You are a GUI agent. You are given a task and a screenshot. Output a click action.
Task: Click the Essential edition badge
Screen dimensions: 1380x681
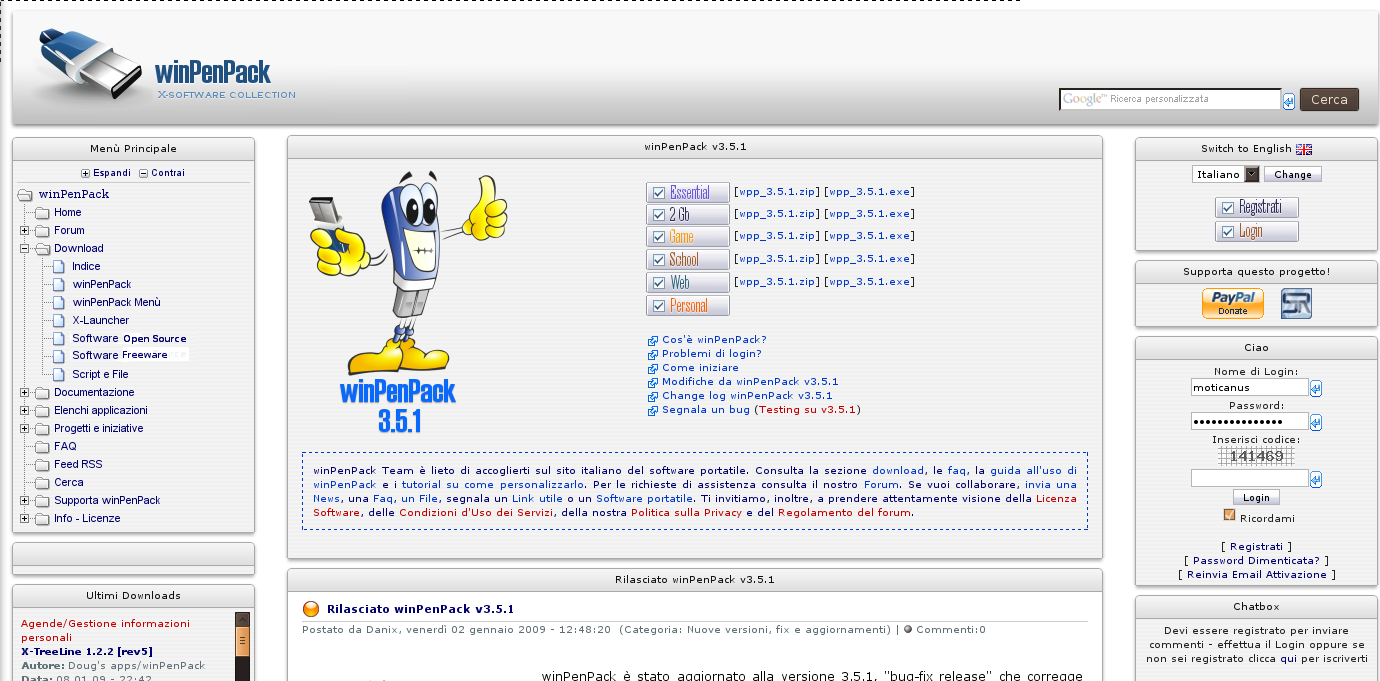(687, 192)
